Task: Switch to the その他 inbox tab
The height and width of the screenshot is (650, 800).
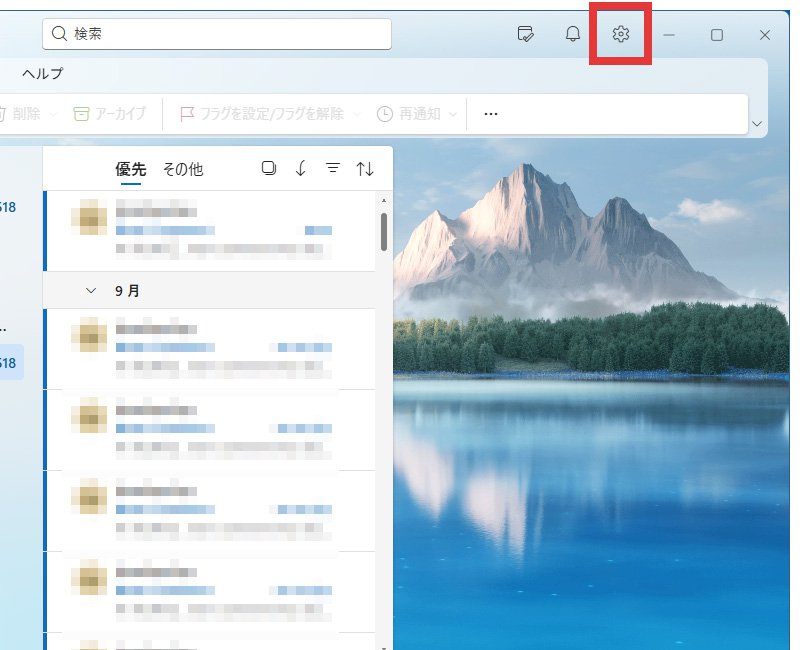Action: (183, 169)
